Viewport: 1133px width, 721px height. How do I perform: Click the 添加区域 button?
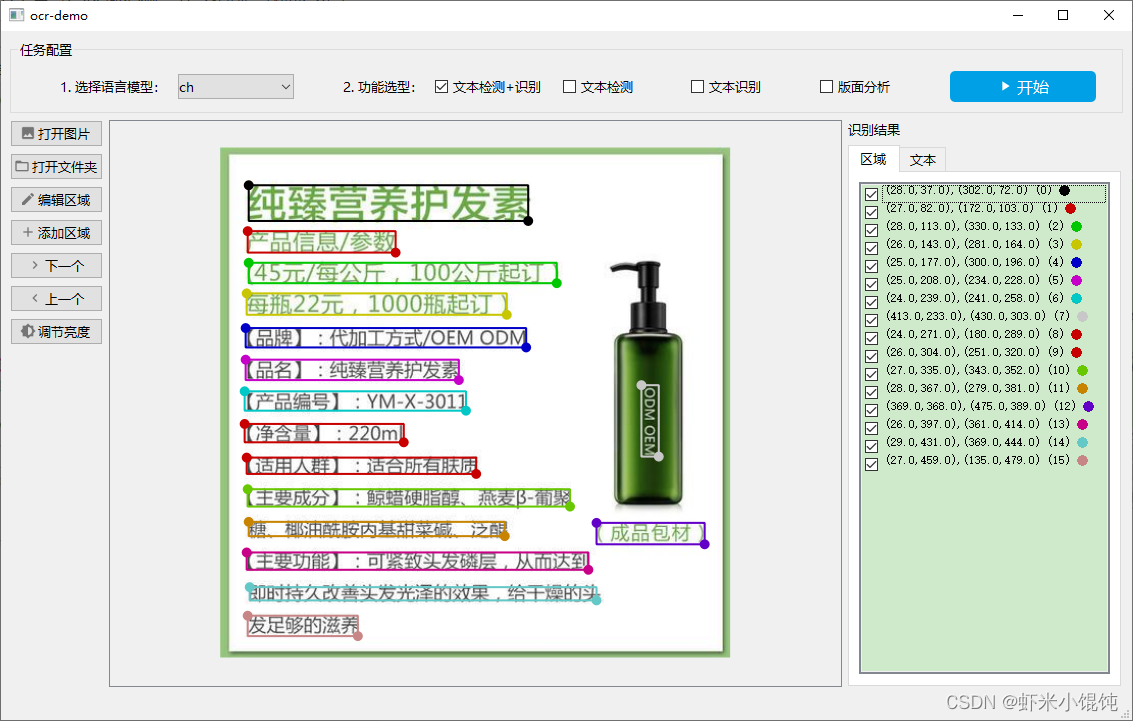click(55, 232)
